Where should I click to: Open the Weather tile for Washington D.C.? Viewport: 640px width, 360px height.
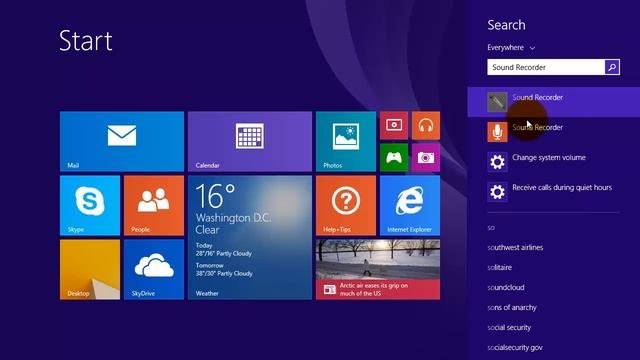click(x=250, y=238)
